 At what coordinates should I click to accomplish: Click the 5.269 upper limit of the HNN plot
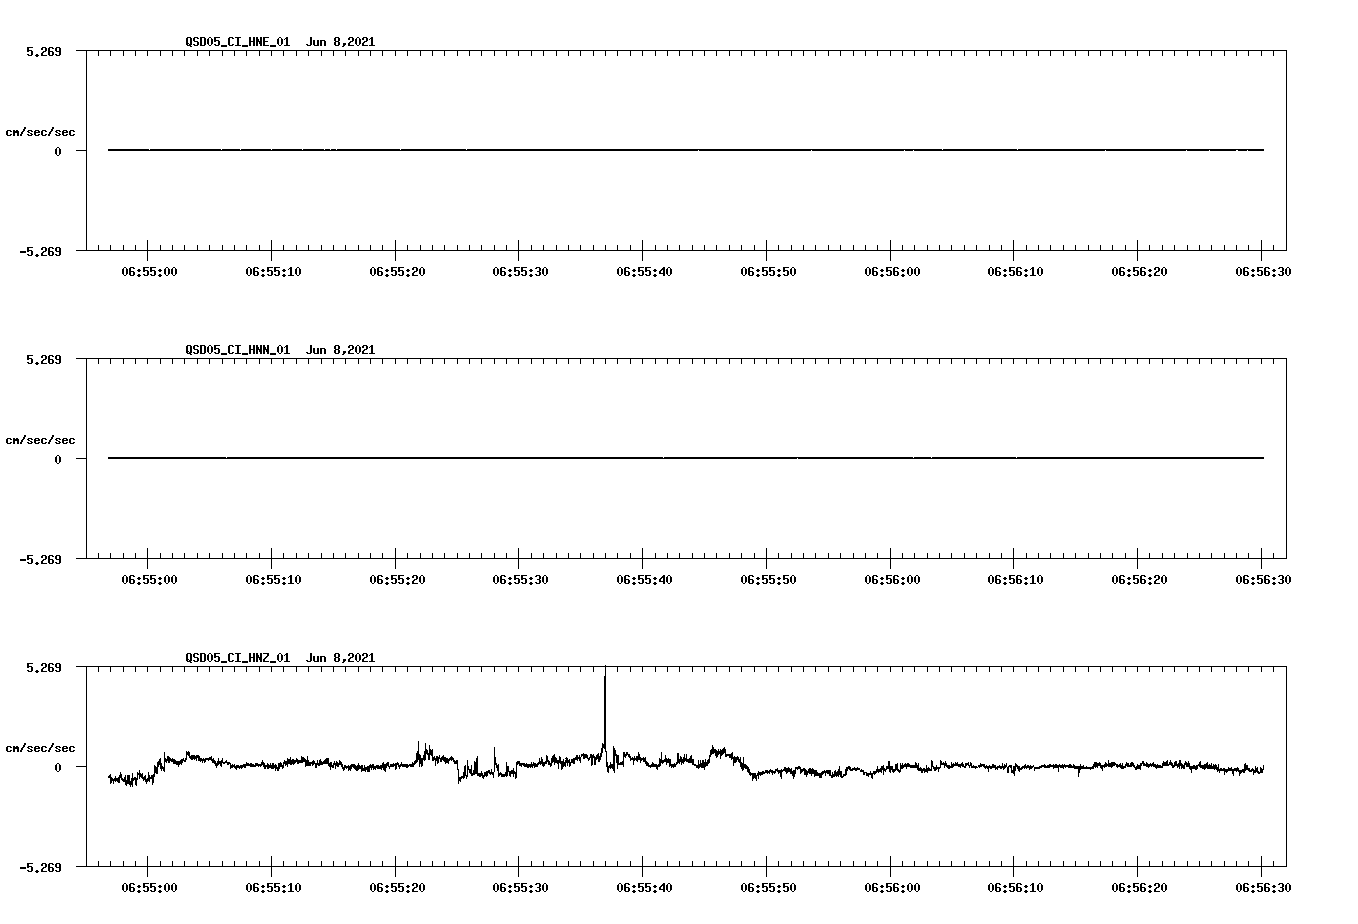tap(43, 359)
